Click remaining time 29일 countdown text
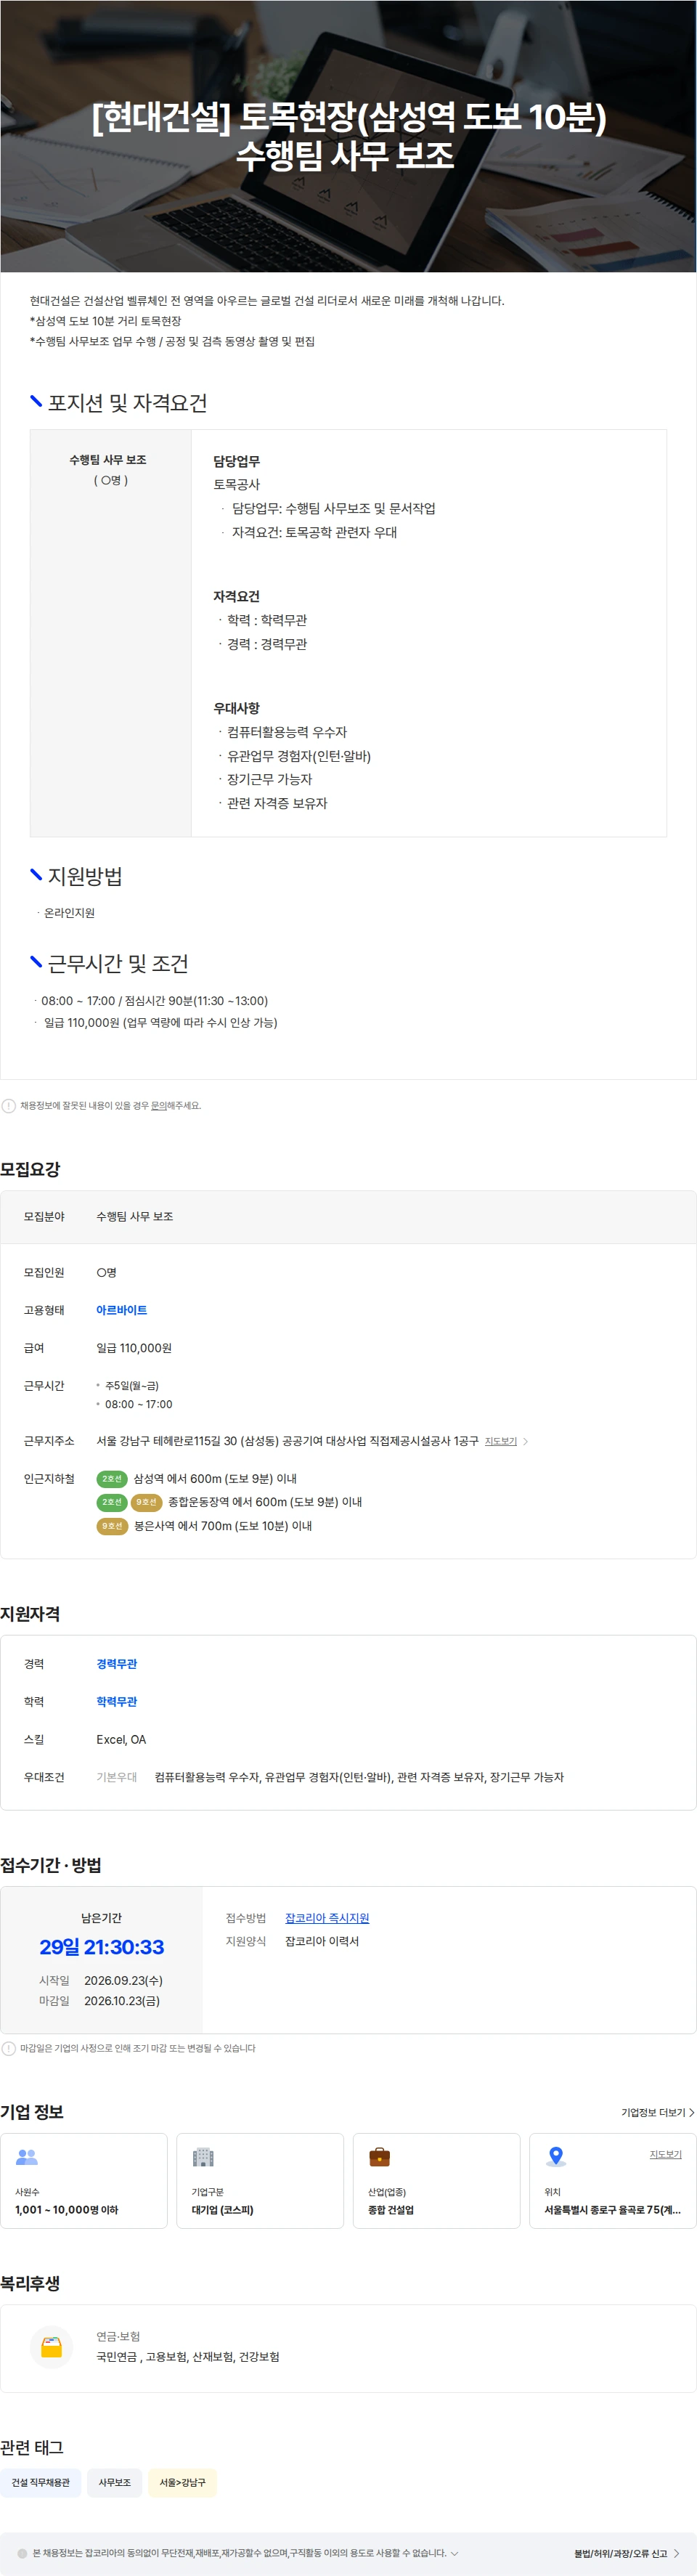The image size is (697, 2576). coord(102,1947)
